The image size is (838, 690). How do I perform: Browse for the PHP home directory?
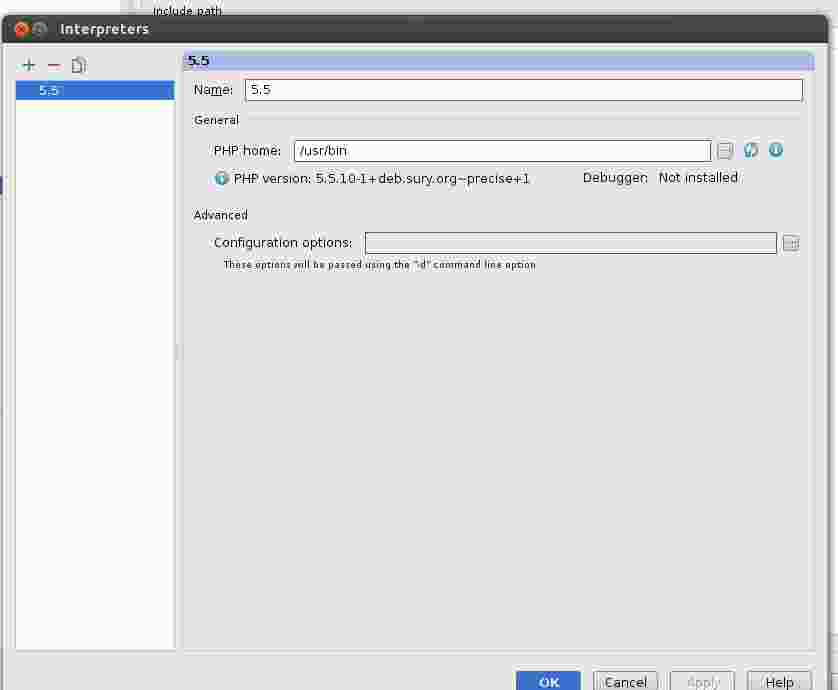pos(725,151)
